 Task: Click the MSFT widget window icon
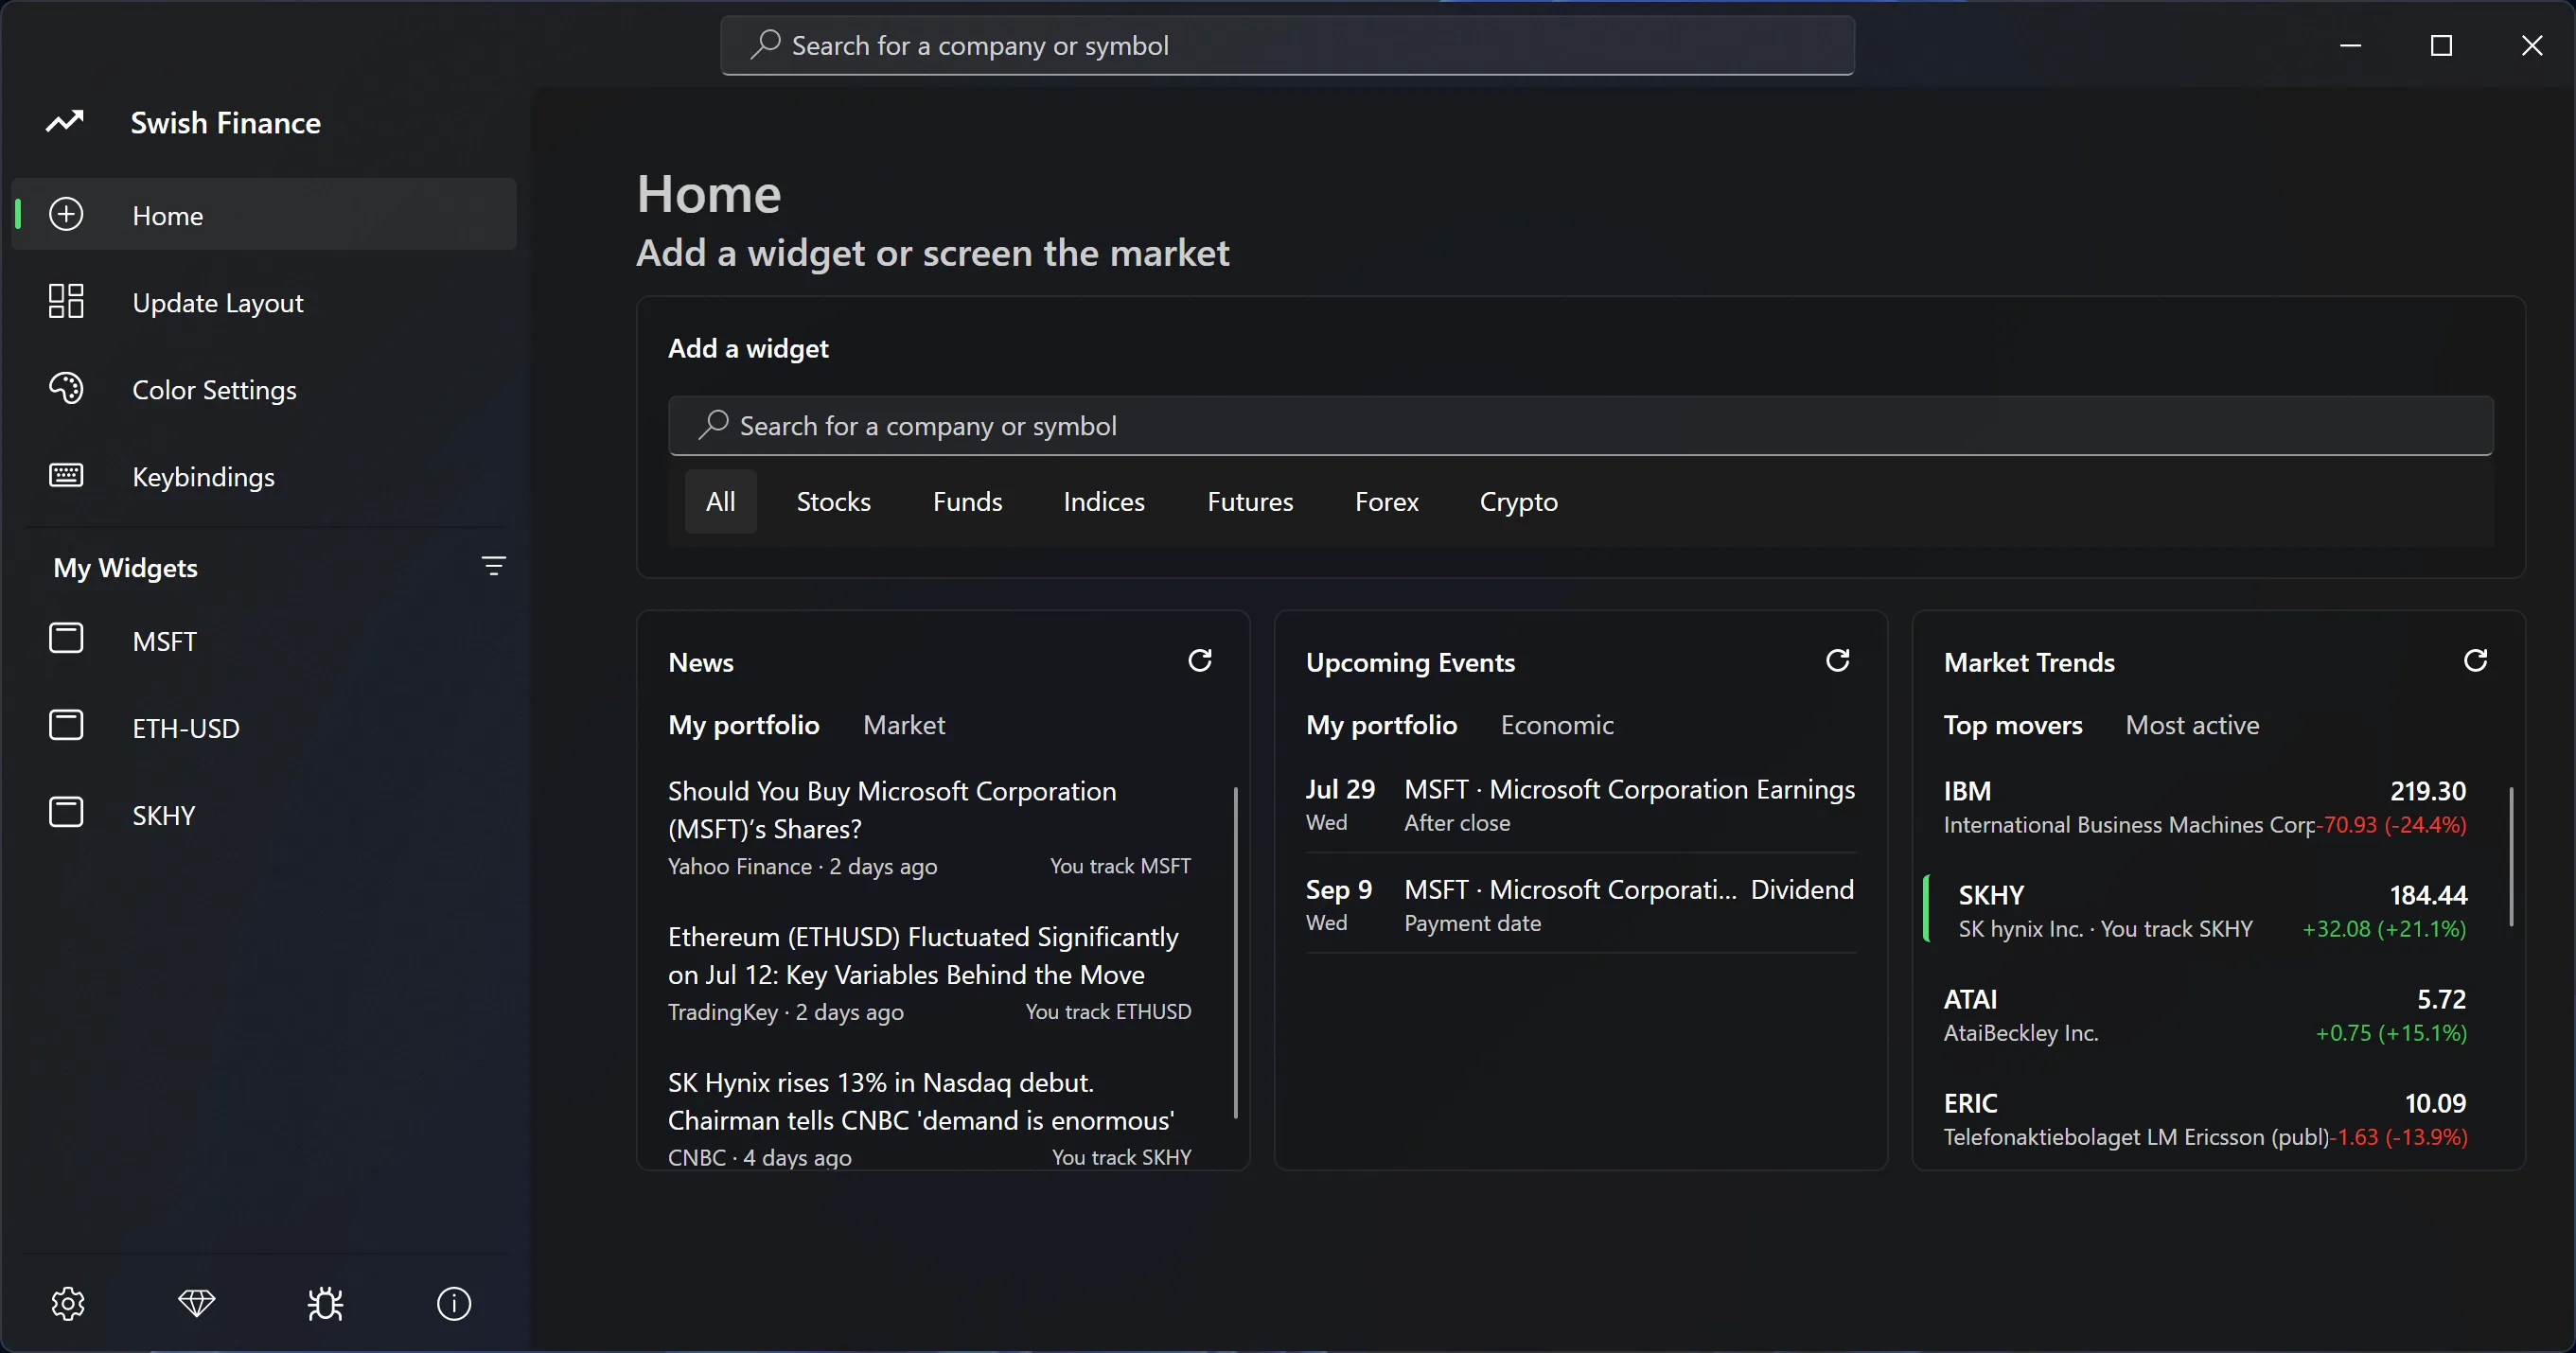[66, 638]
